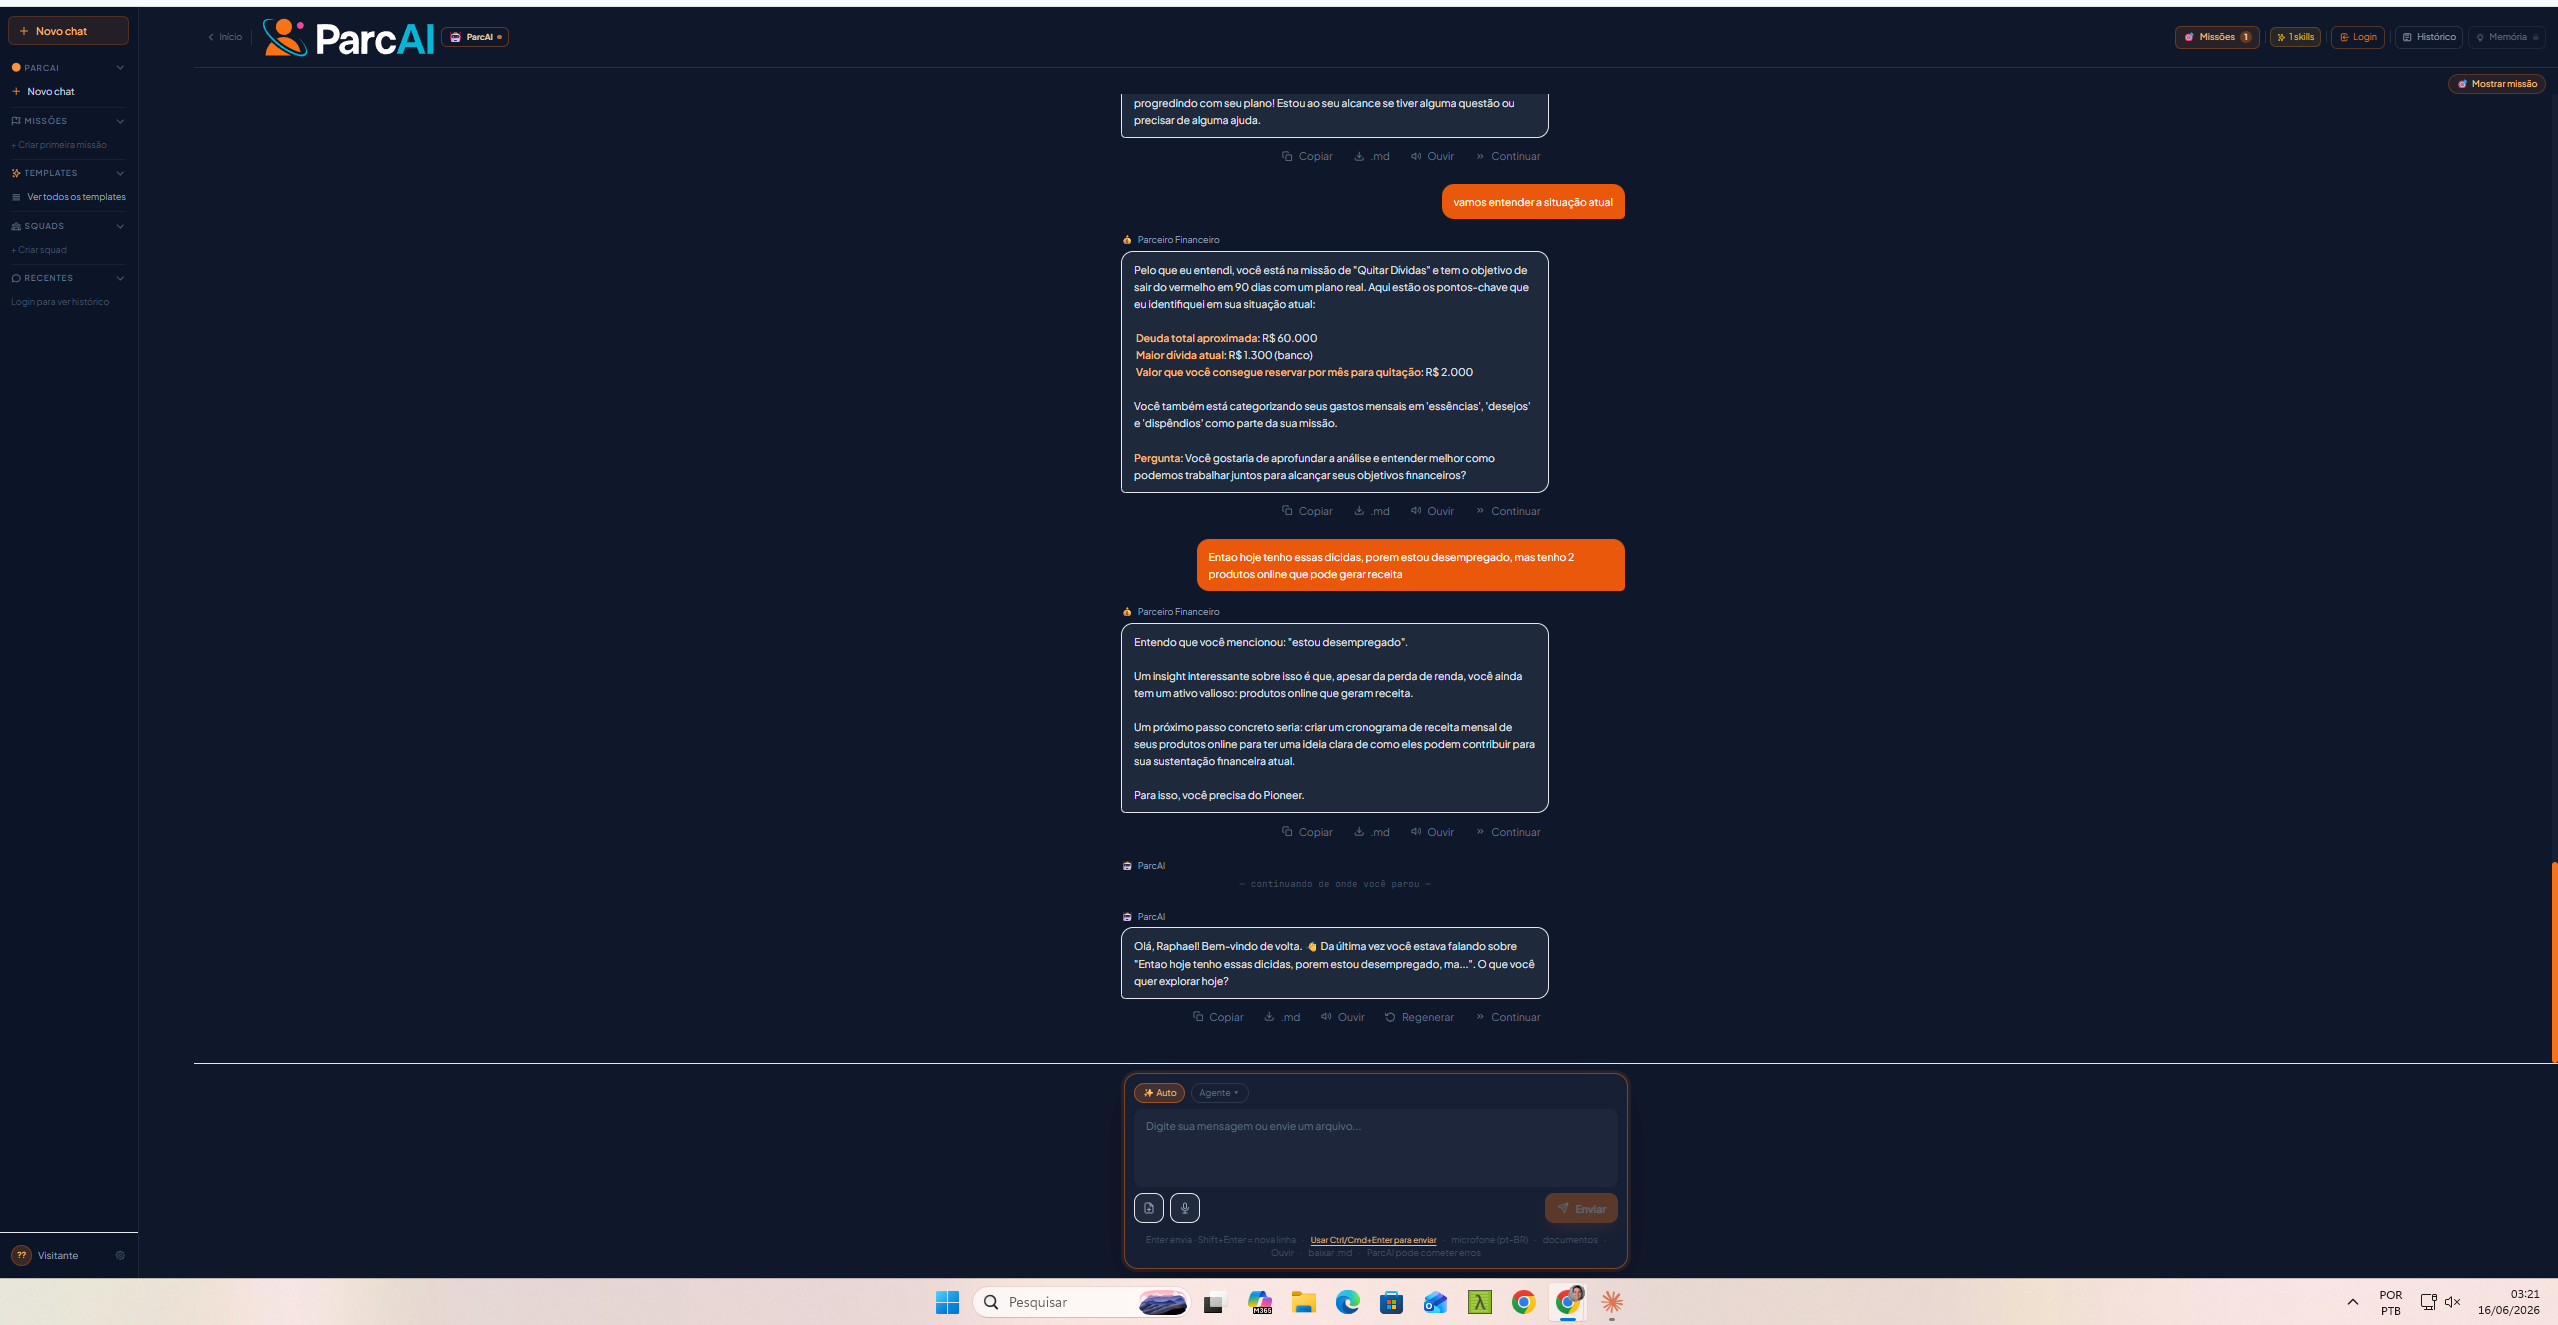The width and height of the screenshot is (2558, 1325).
Task: Click the Login button in header
Action: coord(2357,37)
